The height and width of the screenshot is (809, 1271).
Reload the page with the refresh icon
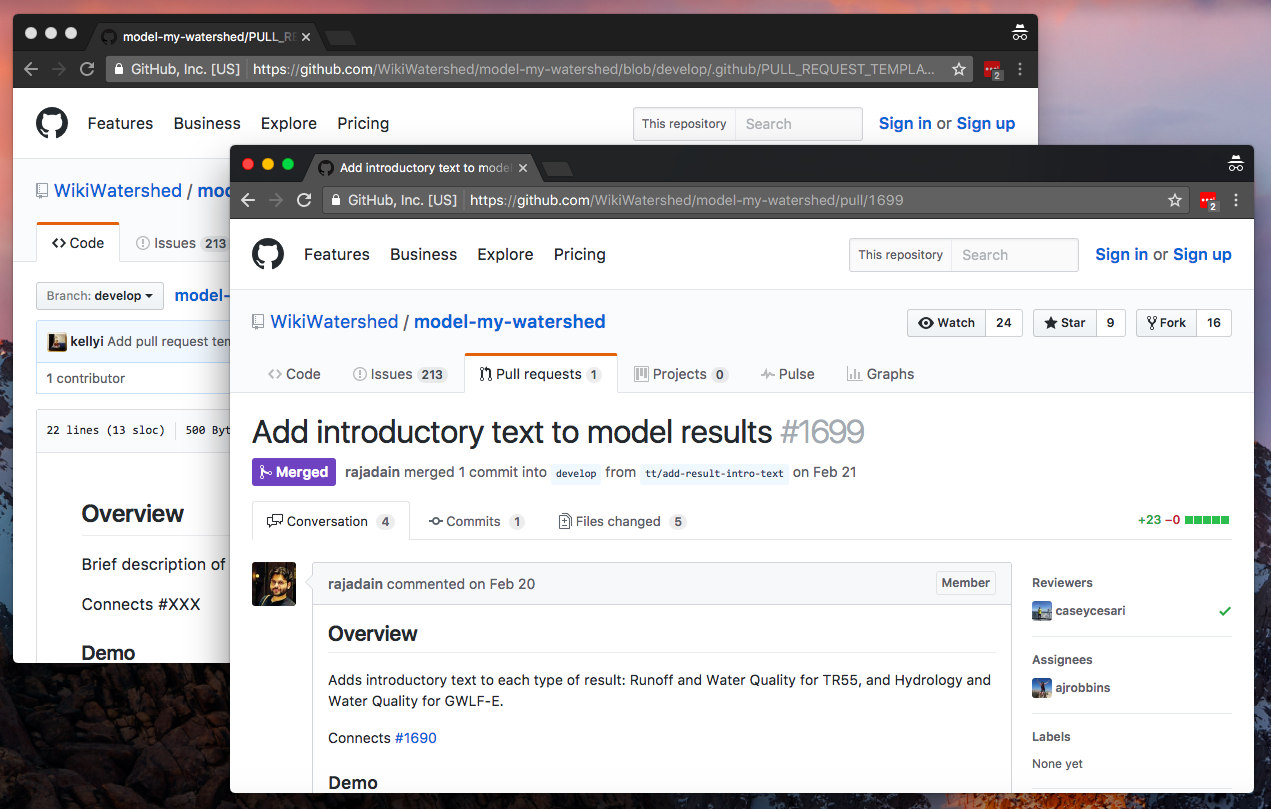304,200
